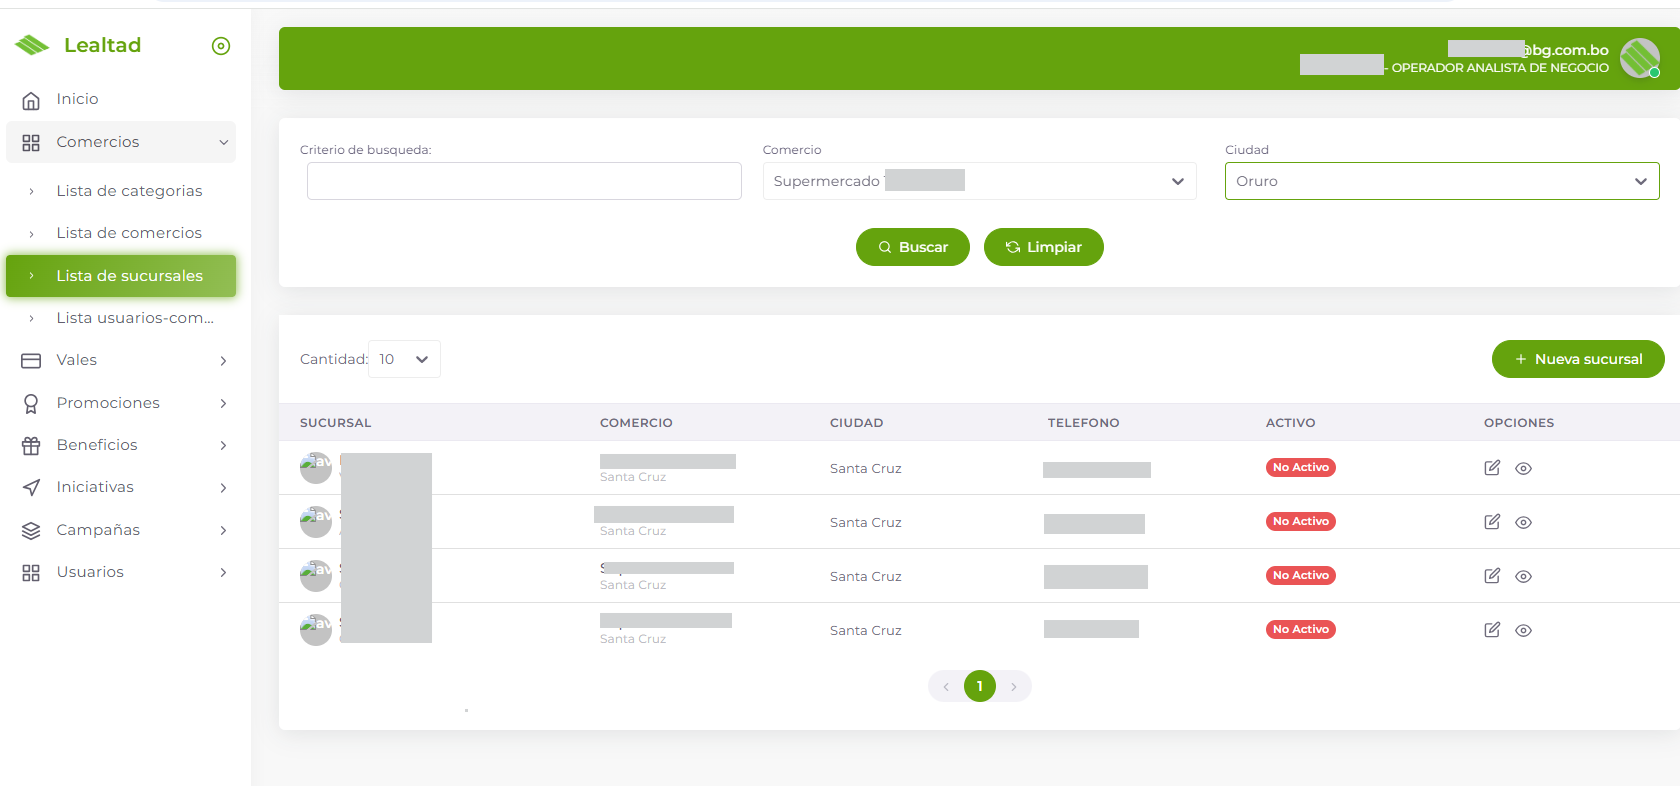This screenshot has height=786, width=1680.
Task: View details of third sucursal row
Action: 1523,577
